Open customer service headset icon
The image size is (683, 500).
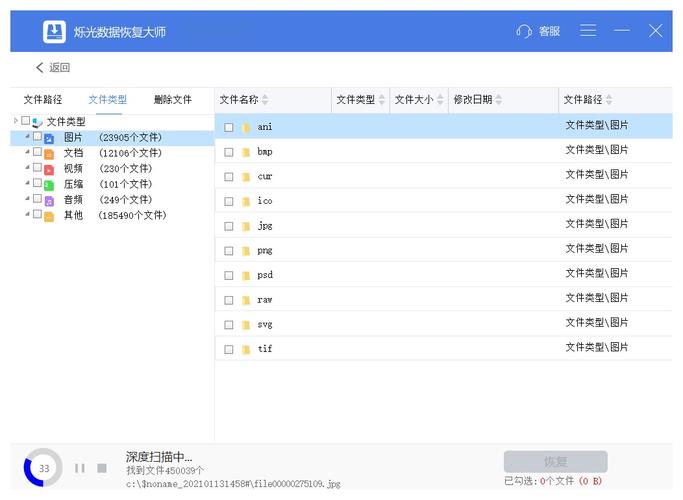click(524, 31)
